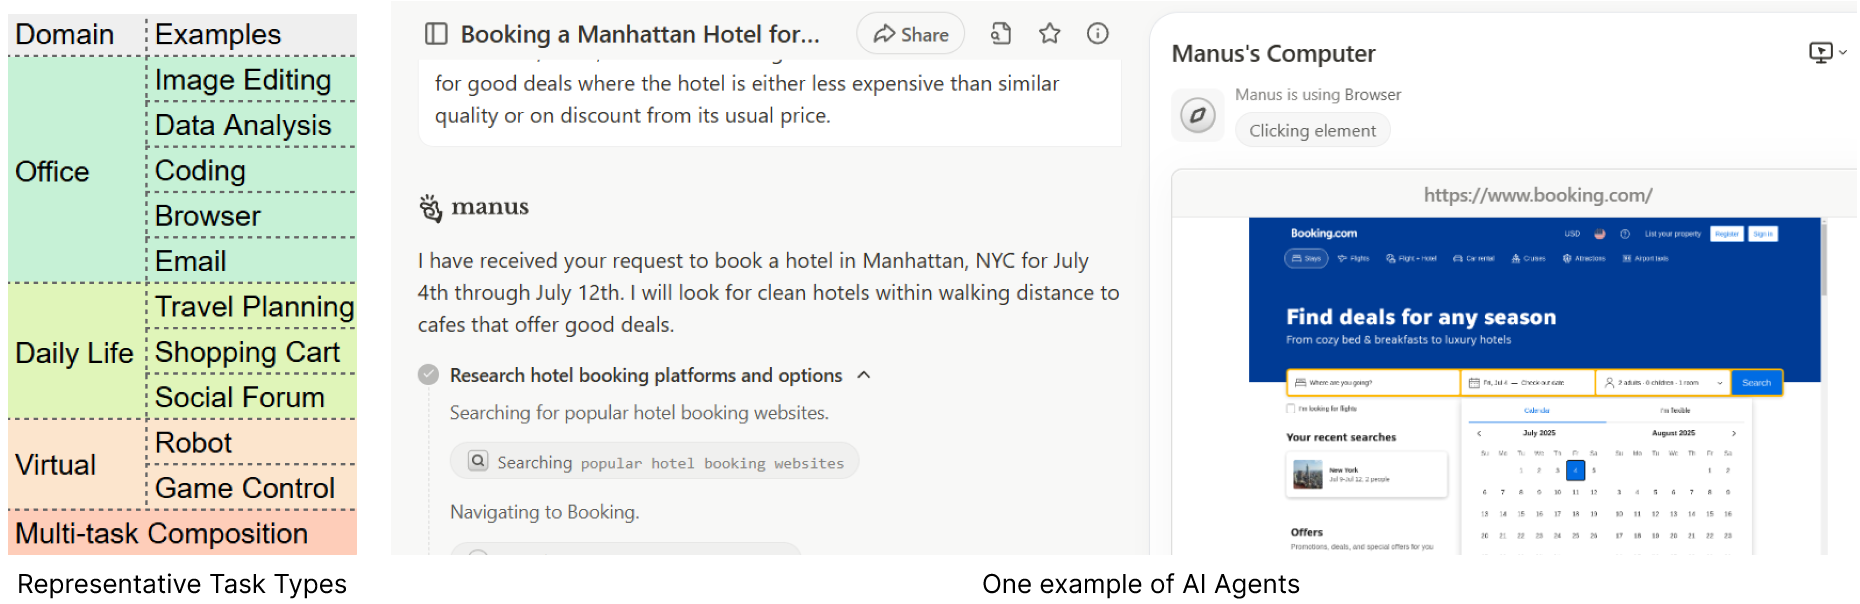The width and height of the screenshot is (1860, 604).
Task: Expand the Manus's Computer screen dropdown
Action: coord(1827,53)
